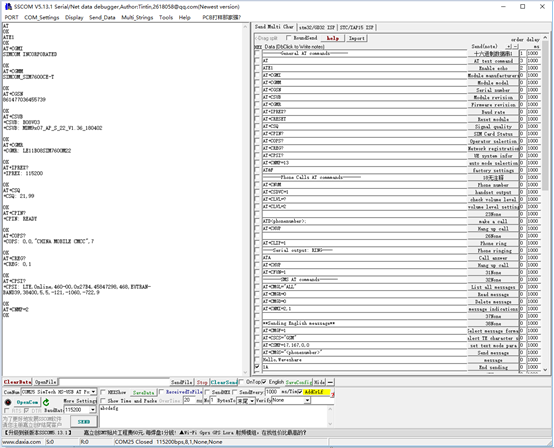Click the minus button right of Hide
The height and width of the screenshot is (448, 554).
point(330,382)
